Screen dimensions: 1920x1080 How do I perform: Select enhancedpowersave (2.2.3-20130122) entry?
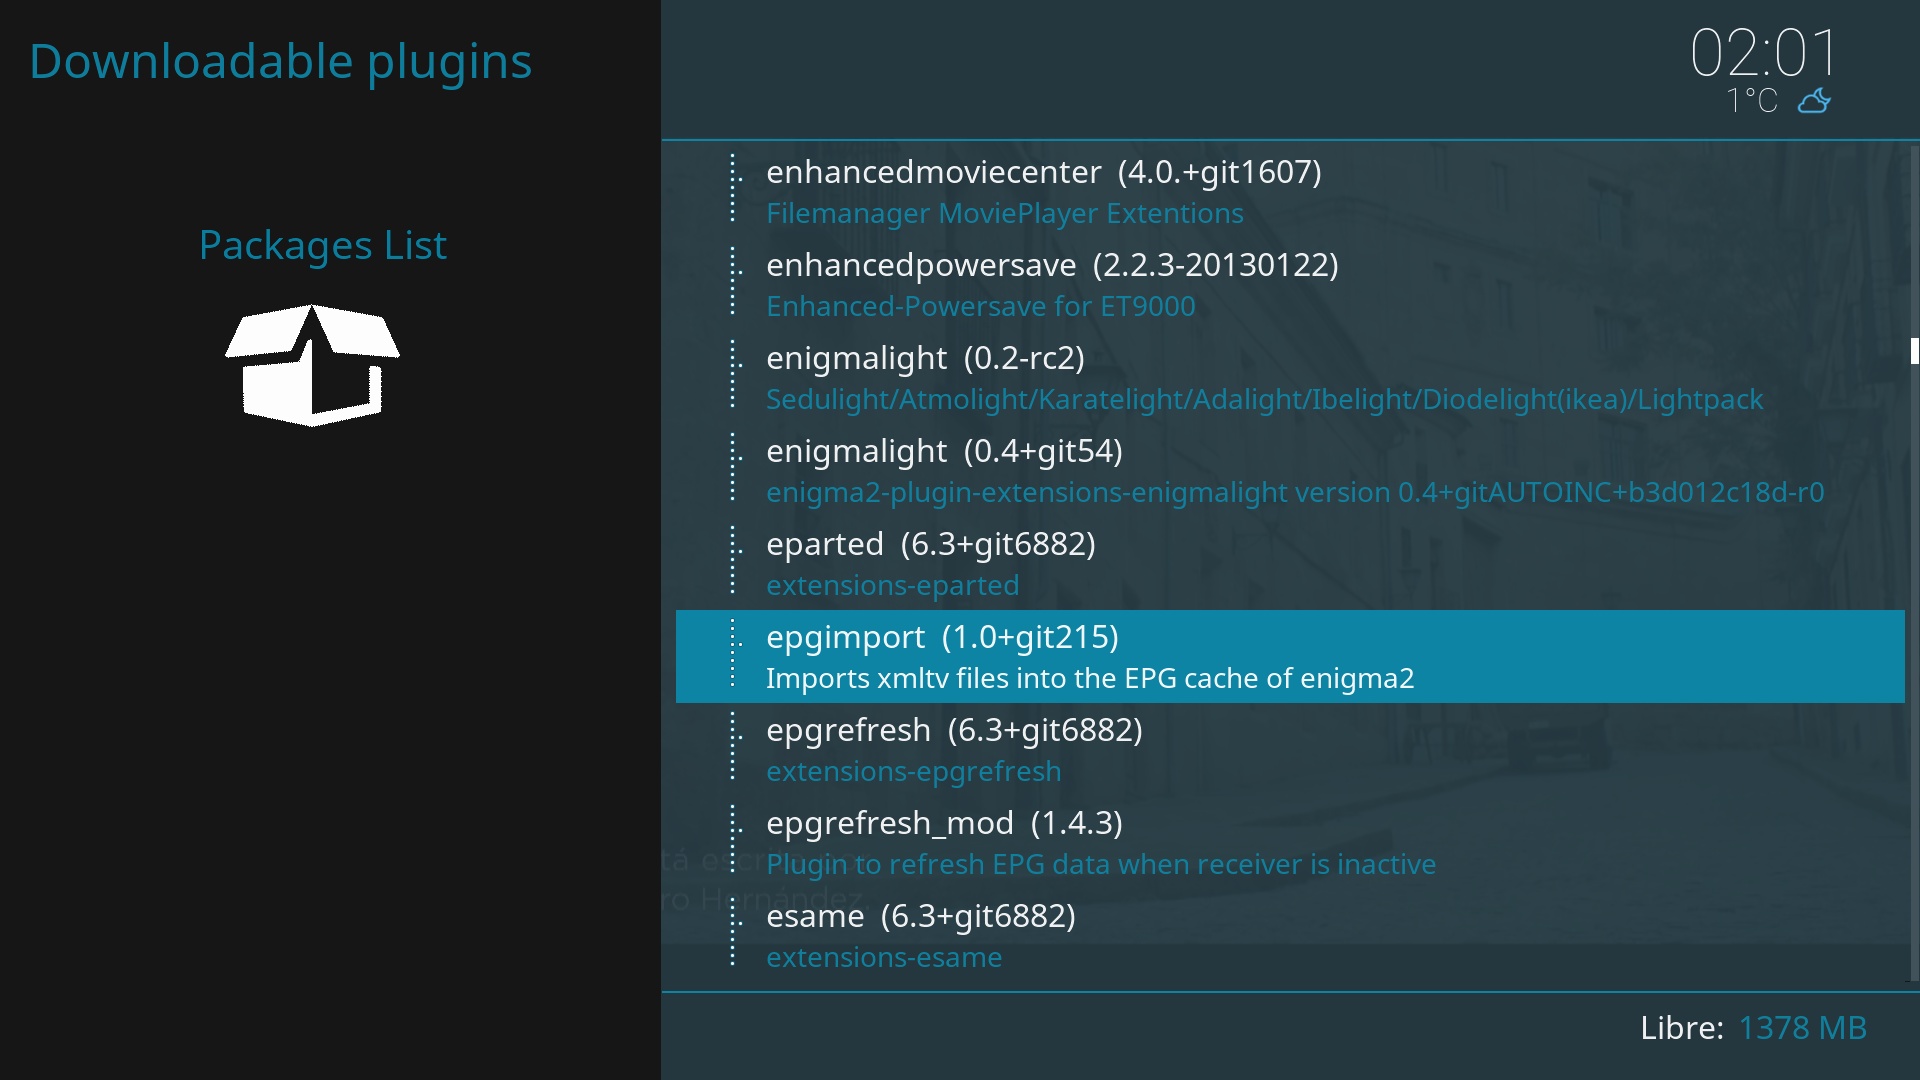(1051, 265)
